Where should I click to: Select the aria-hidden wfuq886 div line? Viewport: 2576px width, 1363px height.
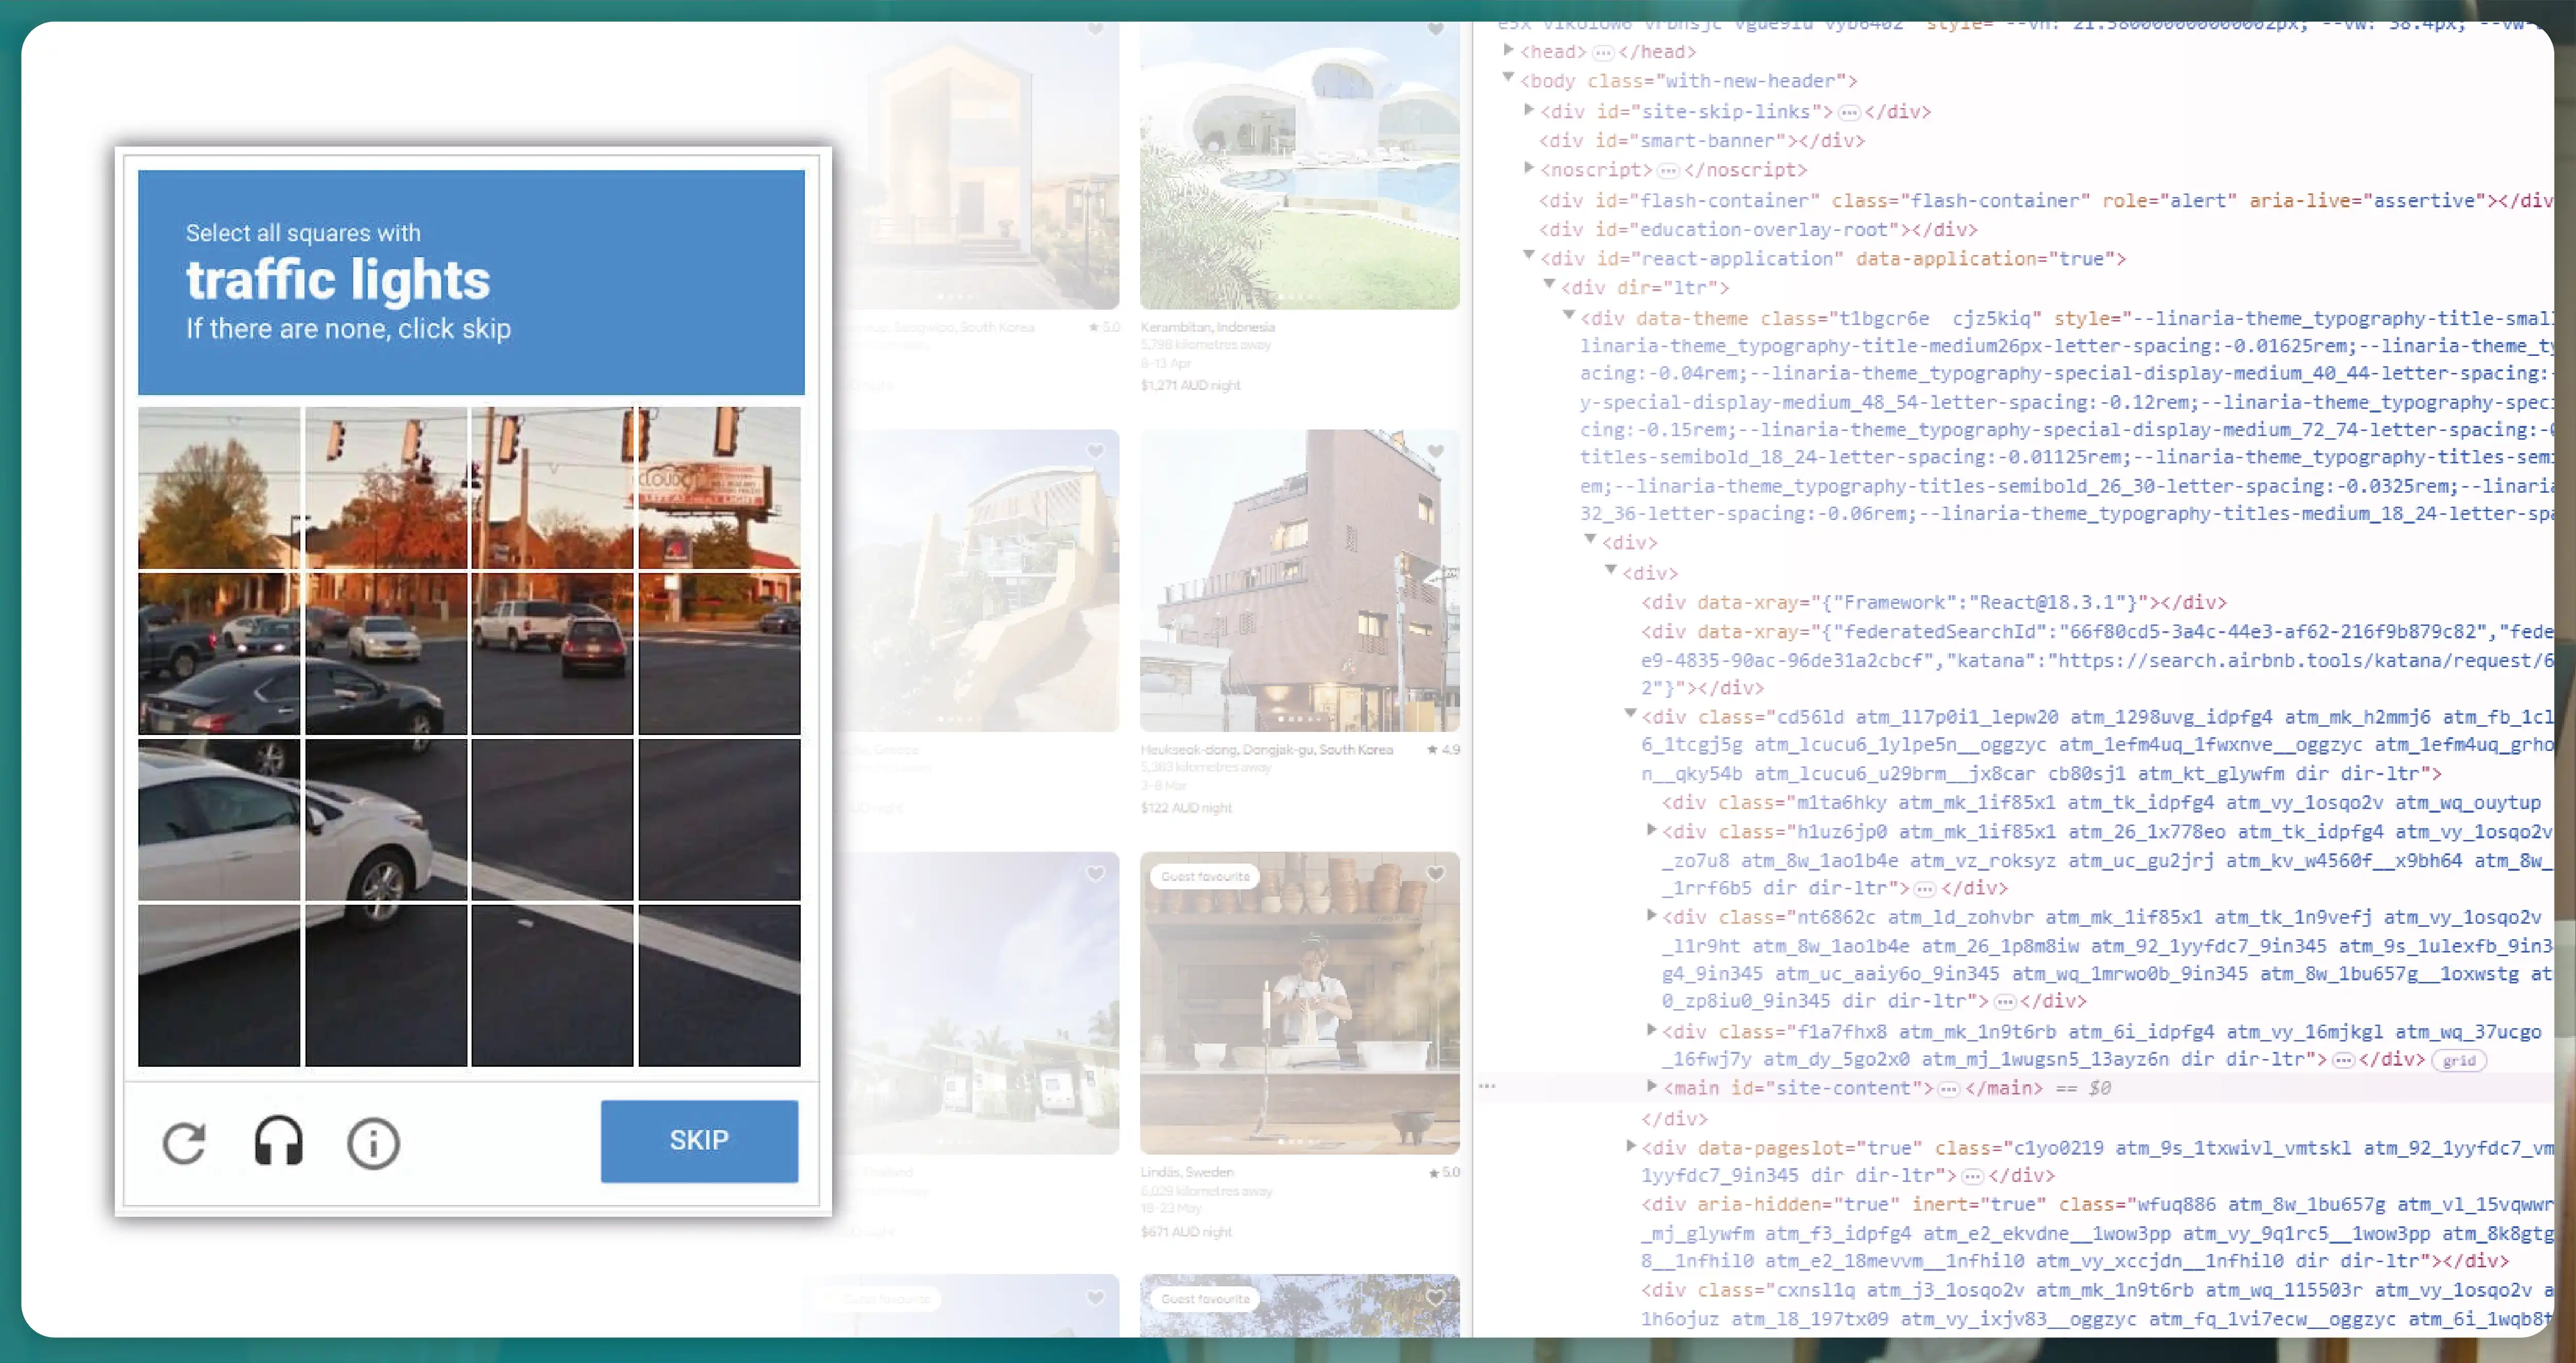click(x=2097, y=1233)
